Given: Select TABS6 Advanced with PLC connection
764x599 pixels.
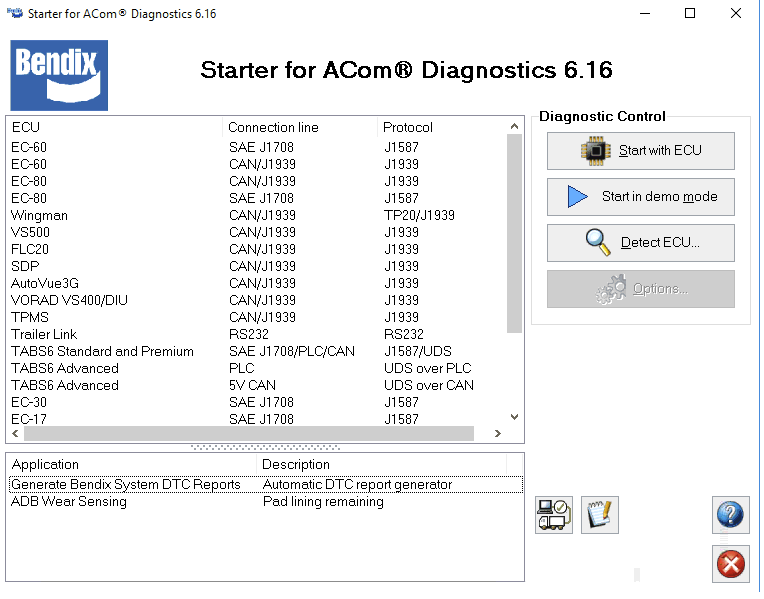Looking at the screenshot, I should coord(257,368).
